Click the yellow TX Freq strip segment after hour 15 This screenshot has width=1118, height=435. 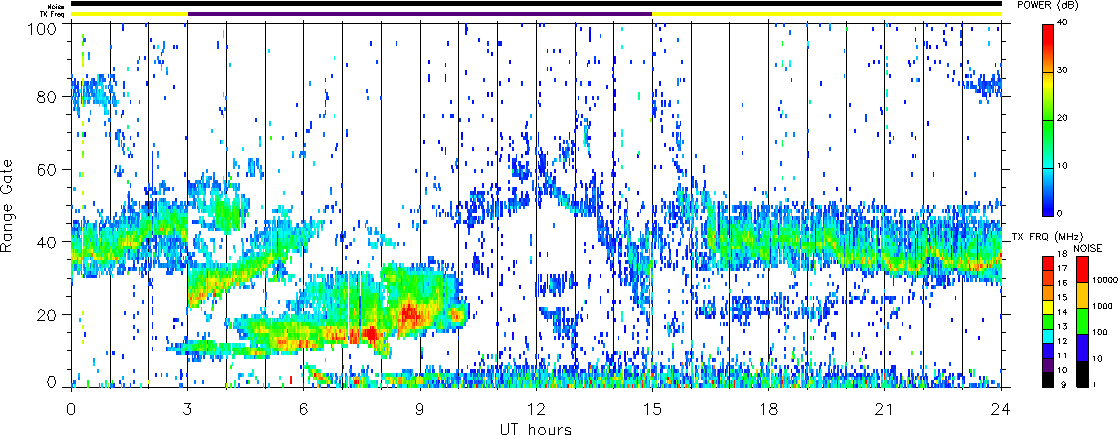tap(827, 14)
